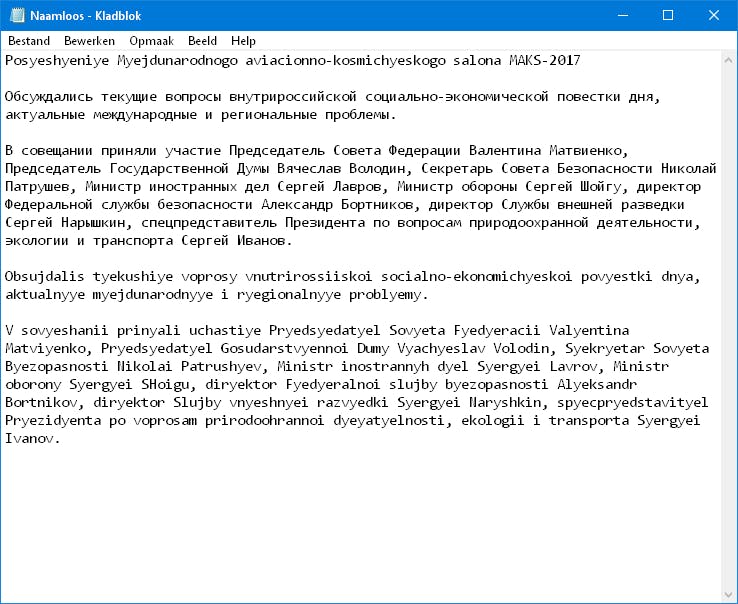The image size is (738, 604).
Task: Close the Naamloos Kladblok window
Action: click(714, 16)
